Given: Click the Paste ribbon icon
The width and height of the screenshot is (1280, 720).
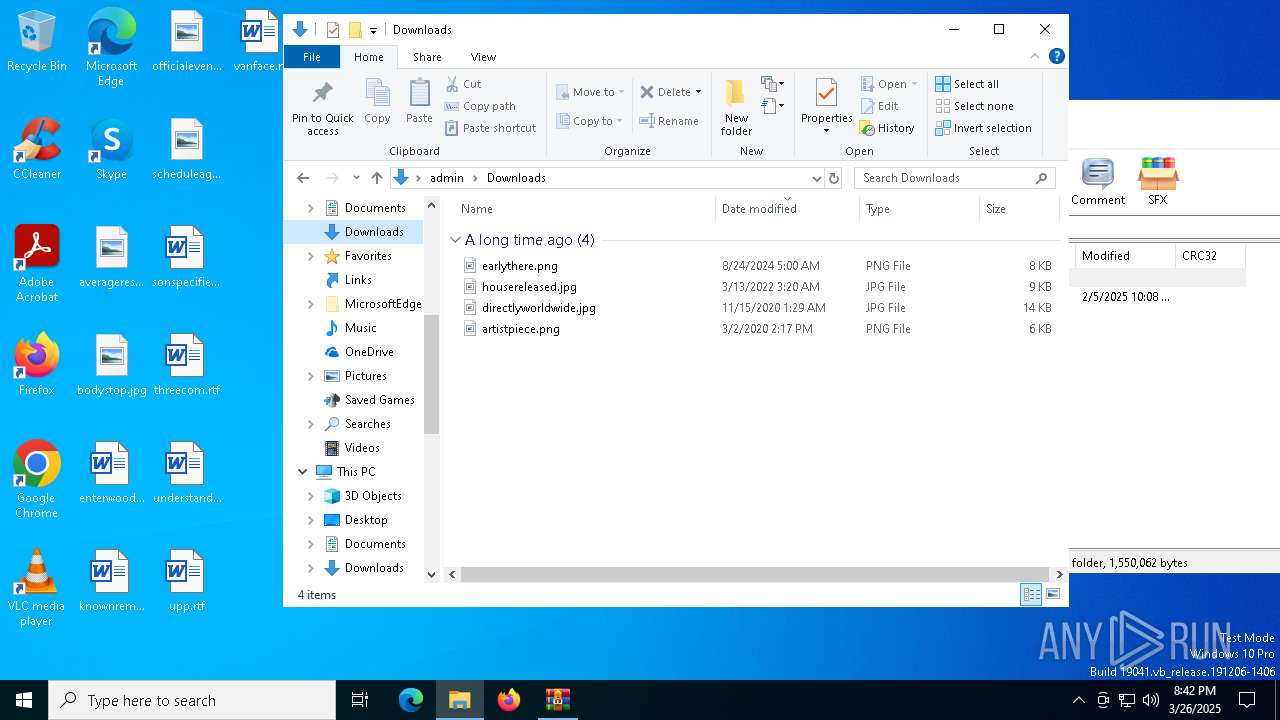Looking at the screenshot, I should [x=419, y=102].
